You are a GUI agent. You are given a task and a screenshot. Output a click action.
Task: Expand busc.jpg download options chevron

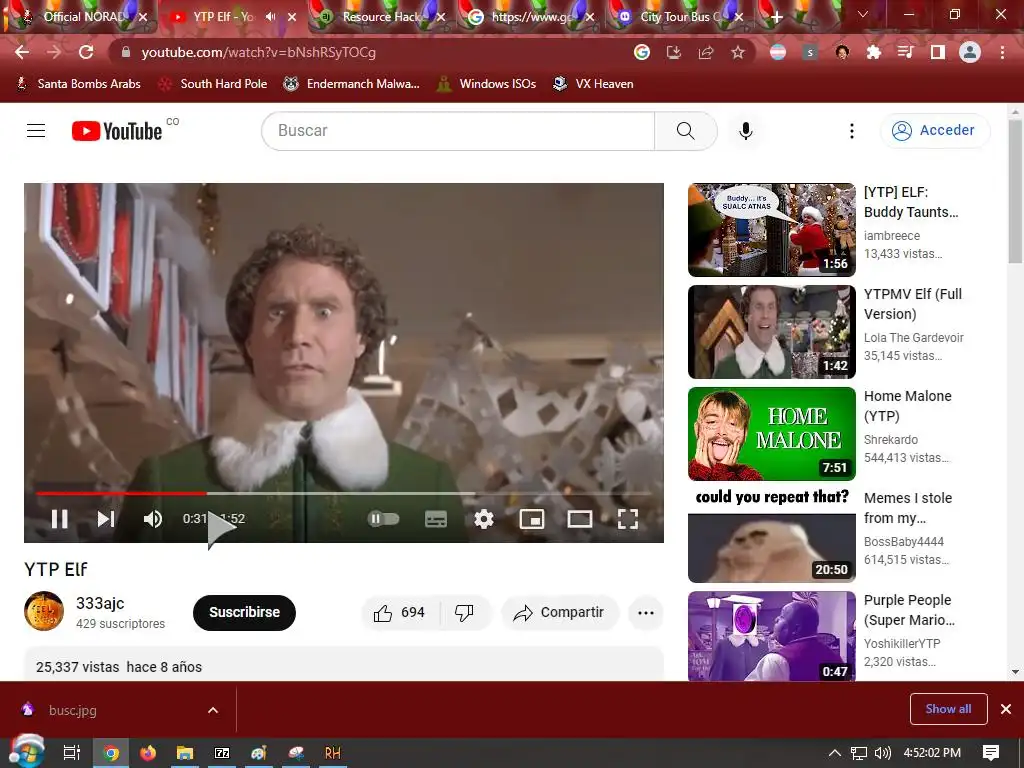(213, 710)
